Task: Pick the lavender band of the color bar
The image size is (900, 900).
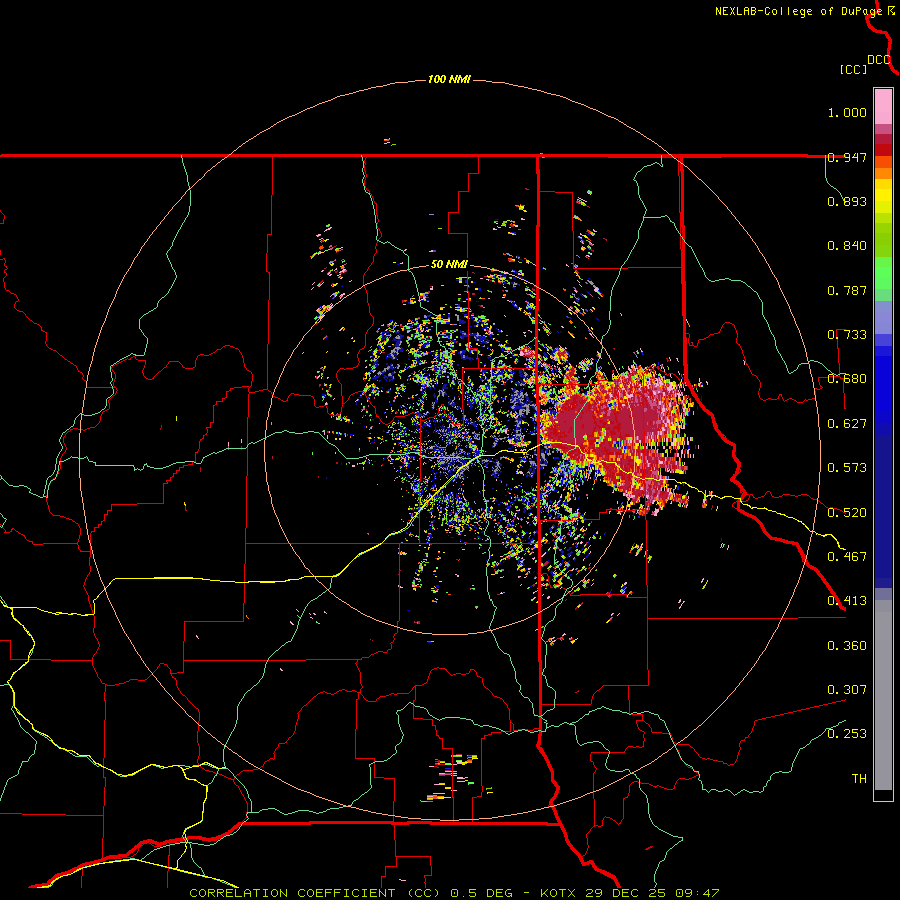Action: click(883, 317)
